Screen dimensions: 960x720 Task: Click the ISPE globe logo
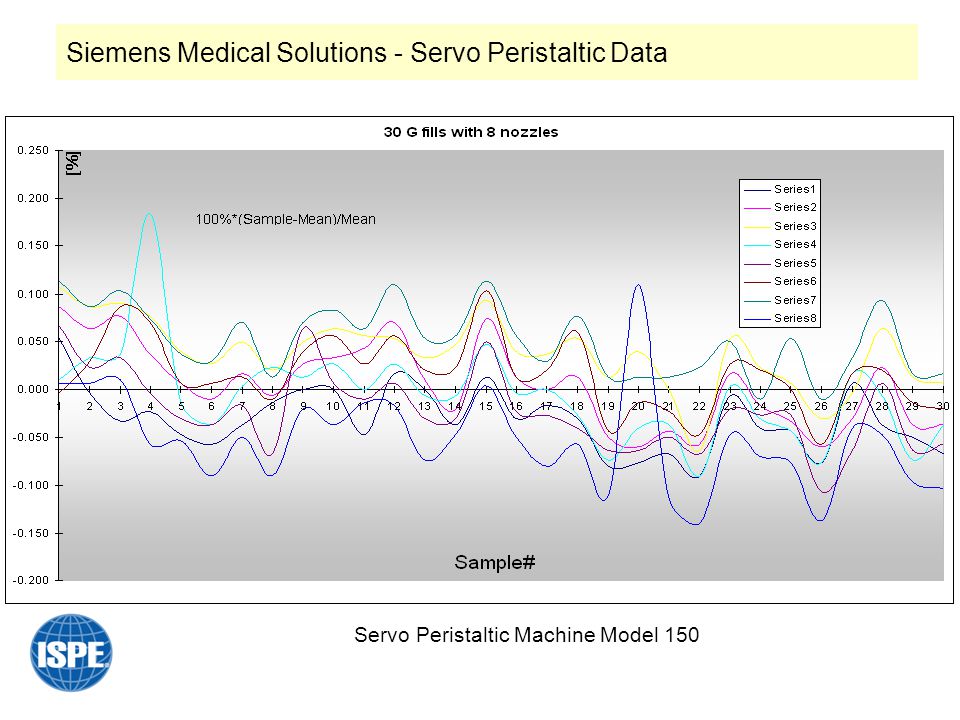coord(71,653)
